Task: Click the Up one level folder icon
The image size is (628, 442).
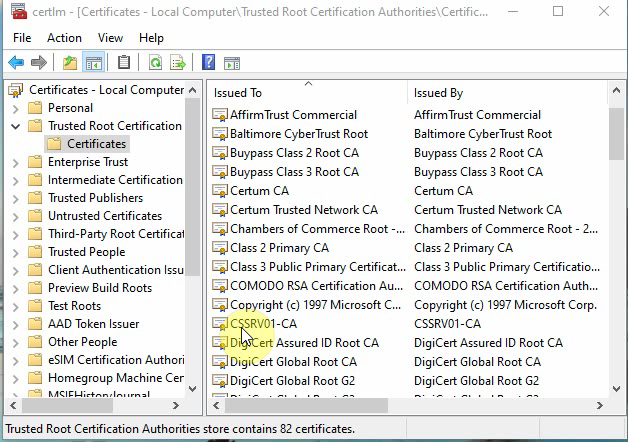Action: point(69,63)
